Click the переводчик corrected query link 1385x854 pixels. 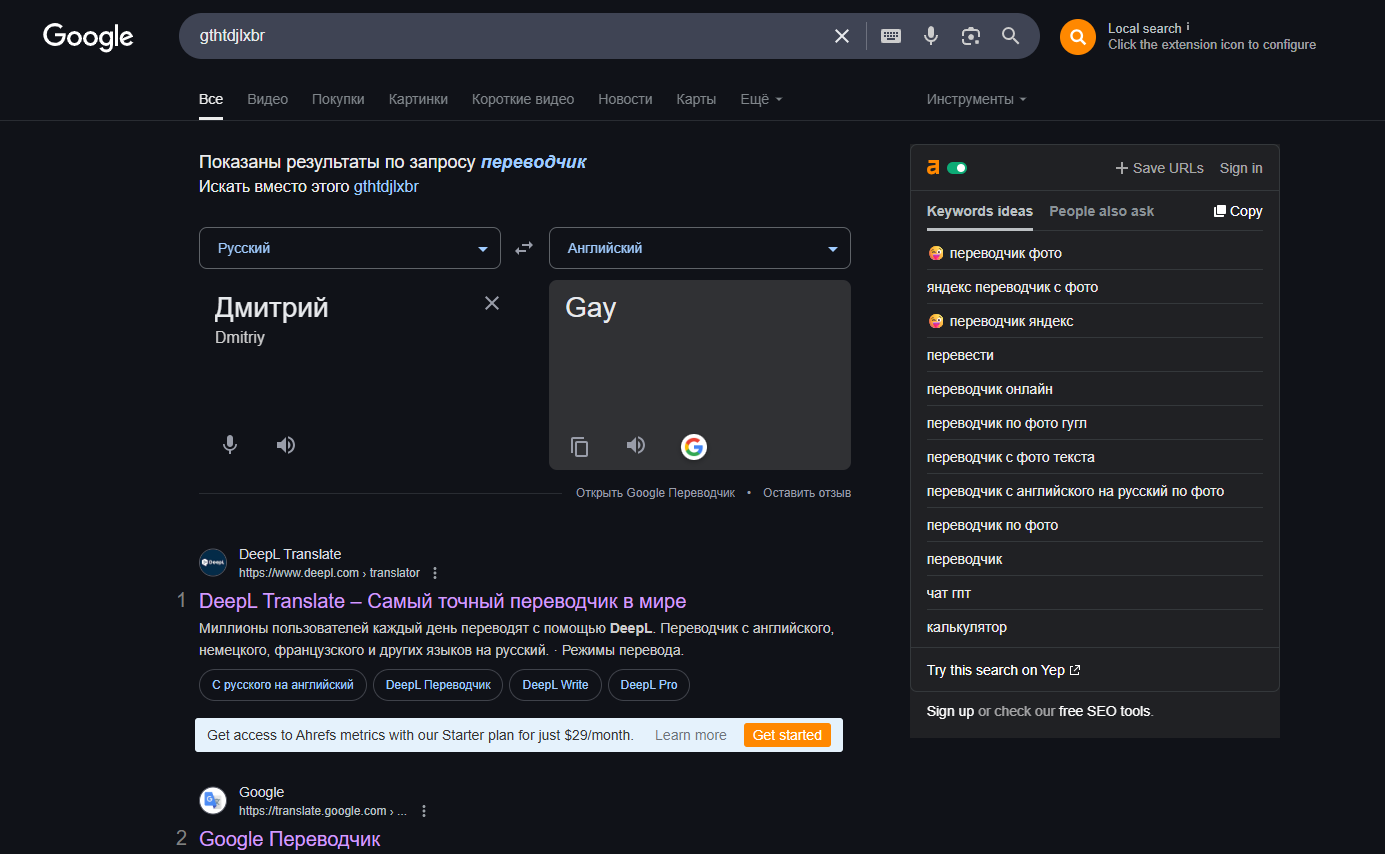tap(534, 162)
